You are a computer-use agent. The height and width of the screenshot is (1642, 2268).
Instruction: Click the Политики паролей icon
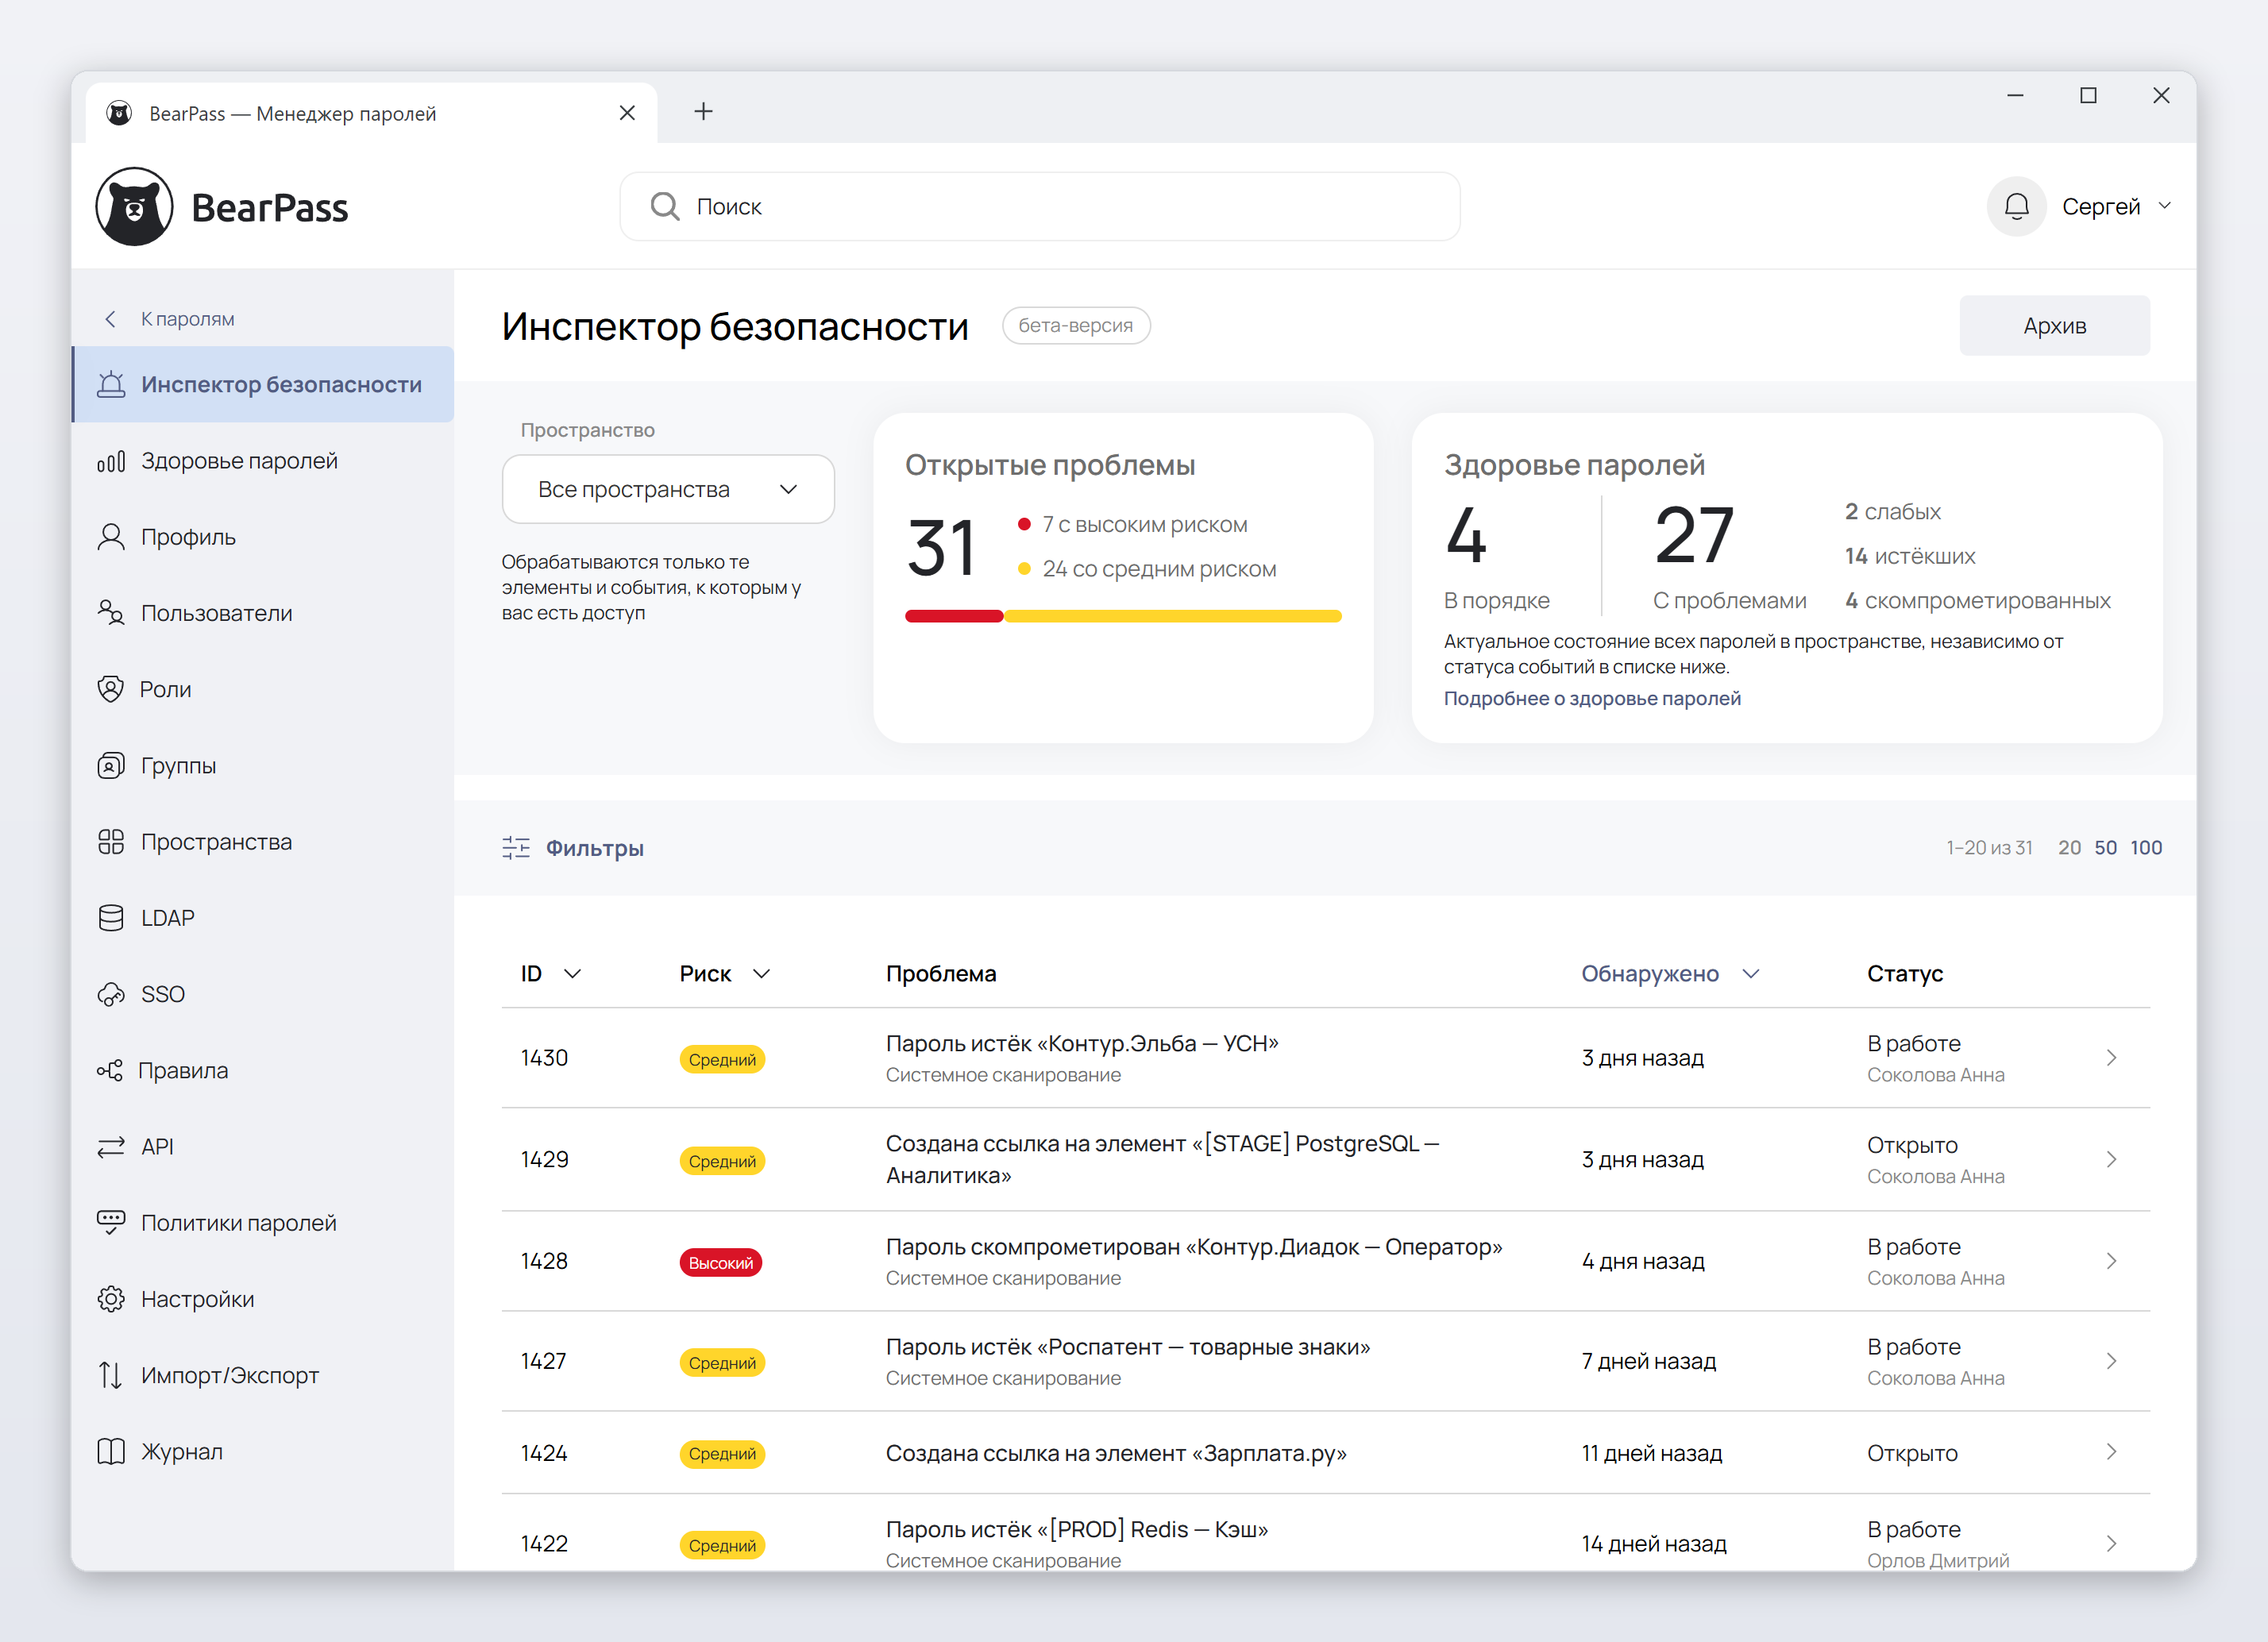(111, 1223)
